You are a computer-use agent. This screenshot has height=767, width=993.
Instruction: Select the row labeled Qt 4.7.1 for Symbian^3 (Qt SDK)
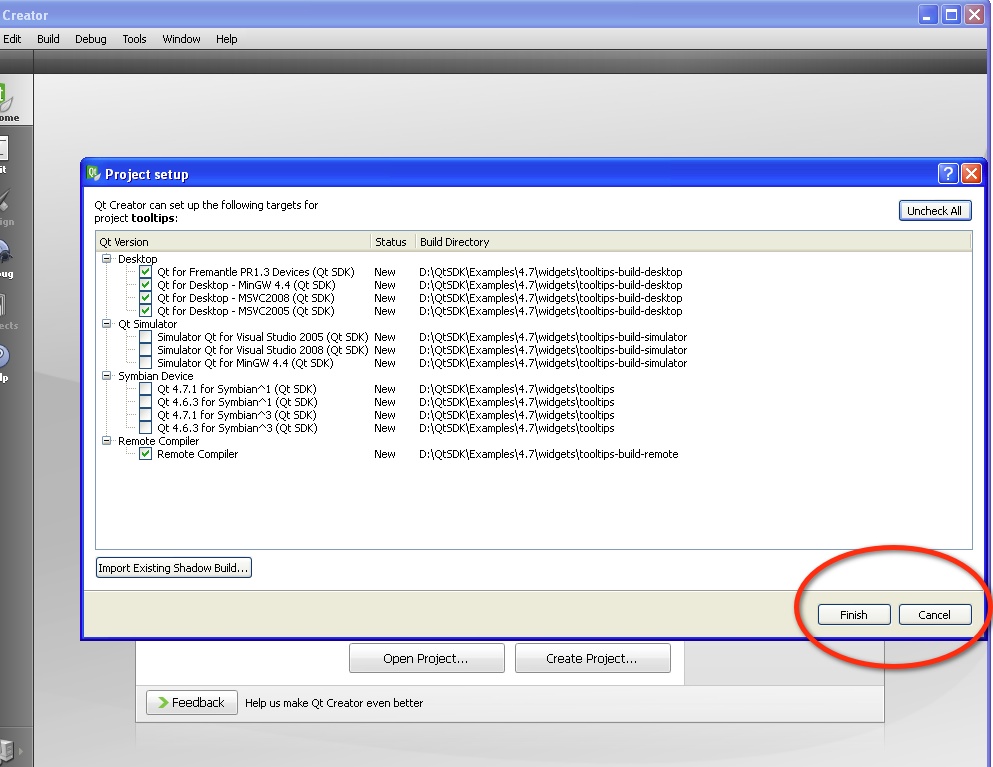(237, 415)
